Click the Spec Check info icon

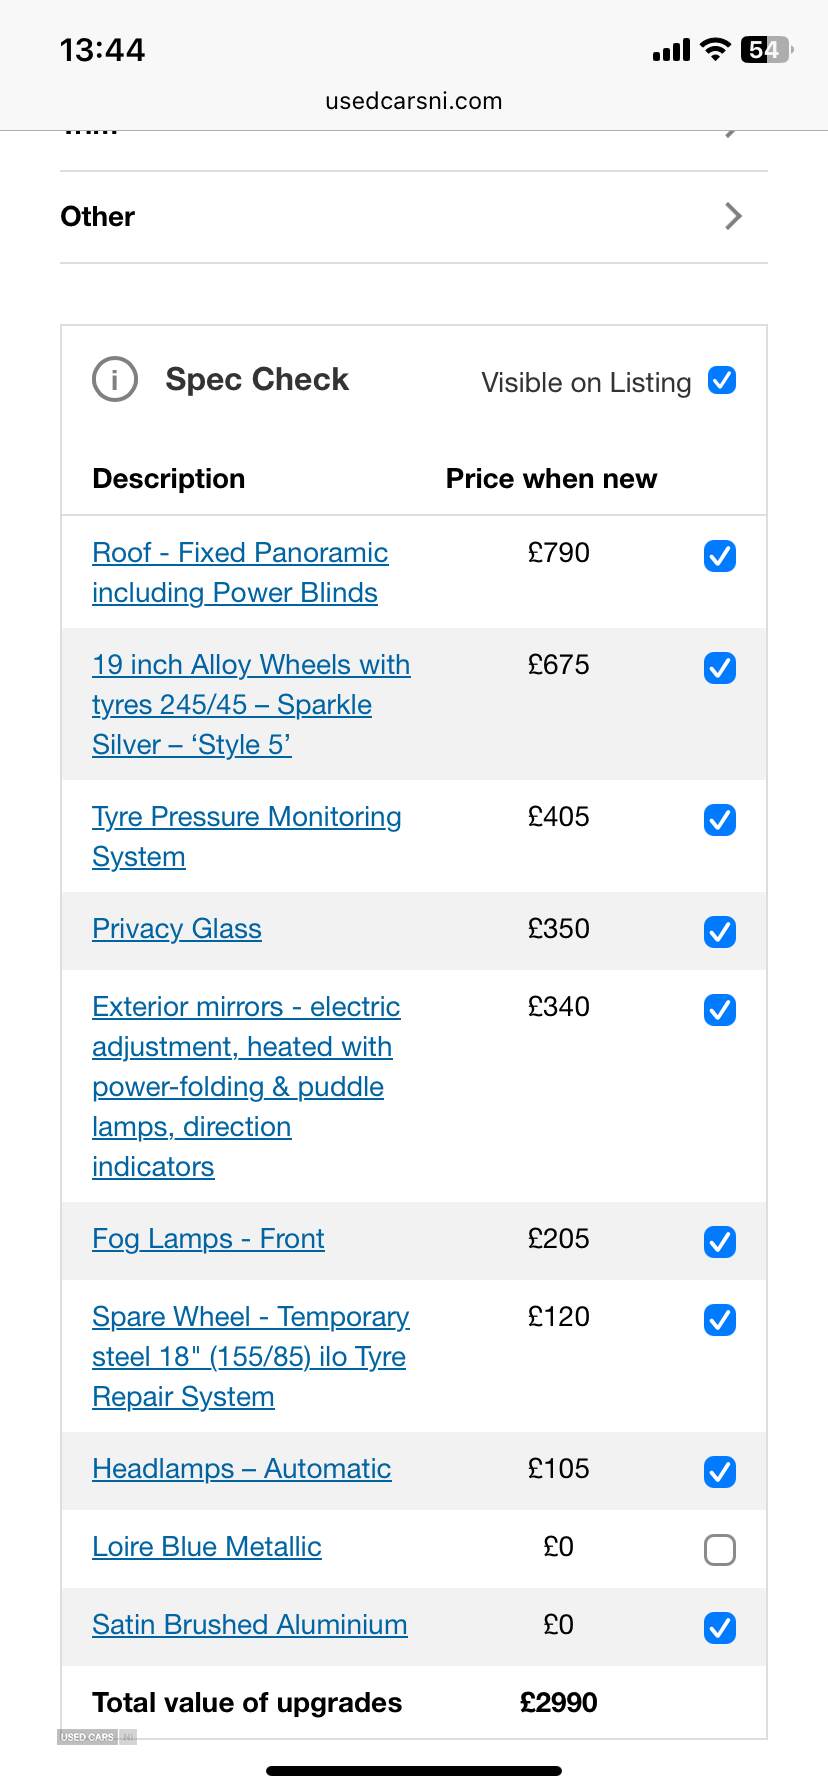115,380
